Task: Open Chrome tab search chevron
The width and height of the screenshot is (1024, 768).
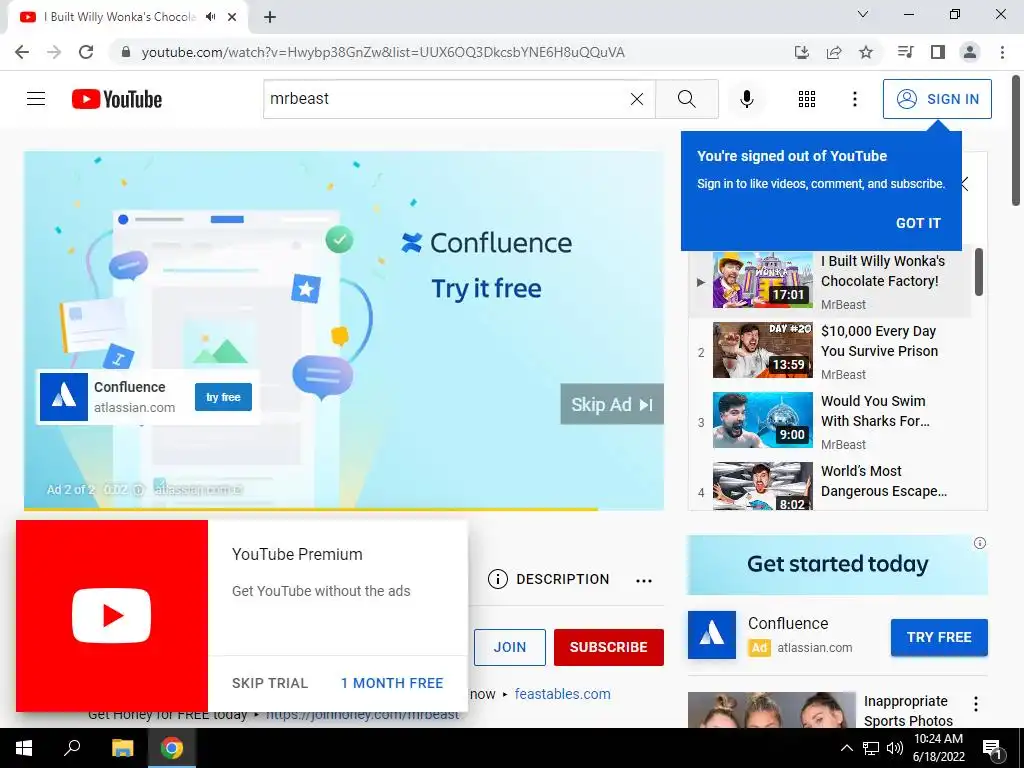Action: [x=863, y=14]
